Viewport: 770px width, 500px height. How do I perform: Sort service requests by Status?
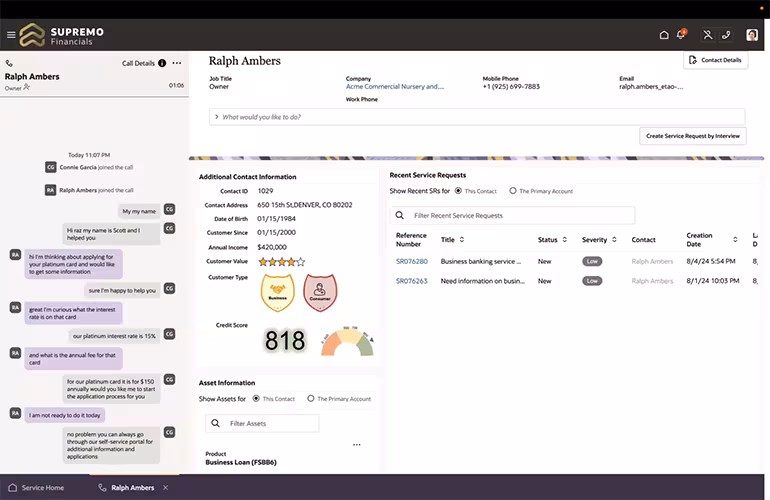(565, 240)
